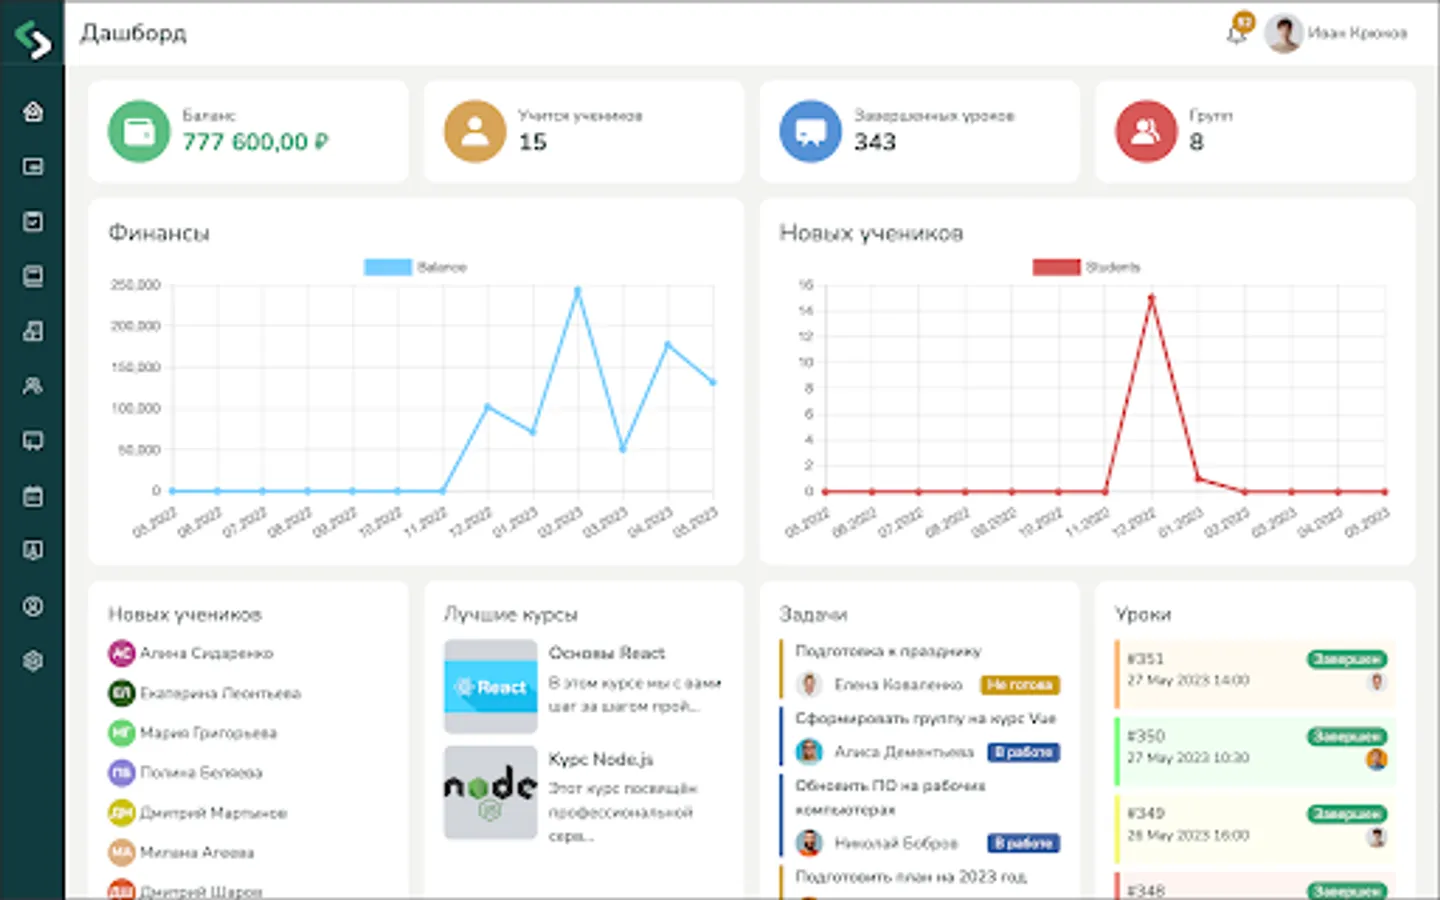Open task Сформировать группу на курс Vue
Viewport: 1440px width, 900px height.
tap(925, 718)
